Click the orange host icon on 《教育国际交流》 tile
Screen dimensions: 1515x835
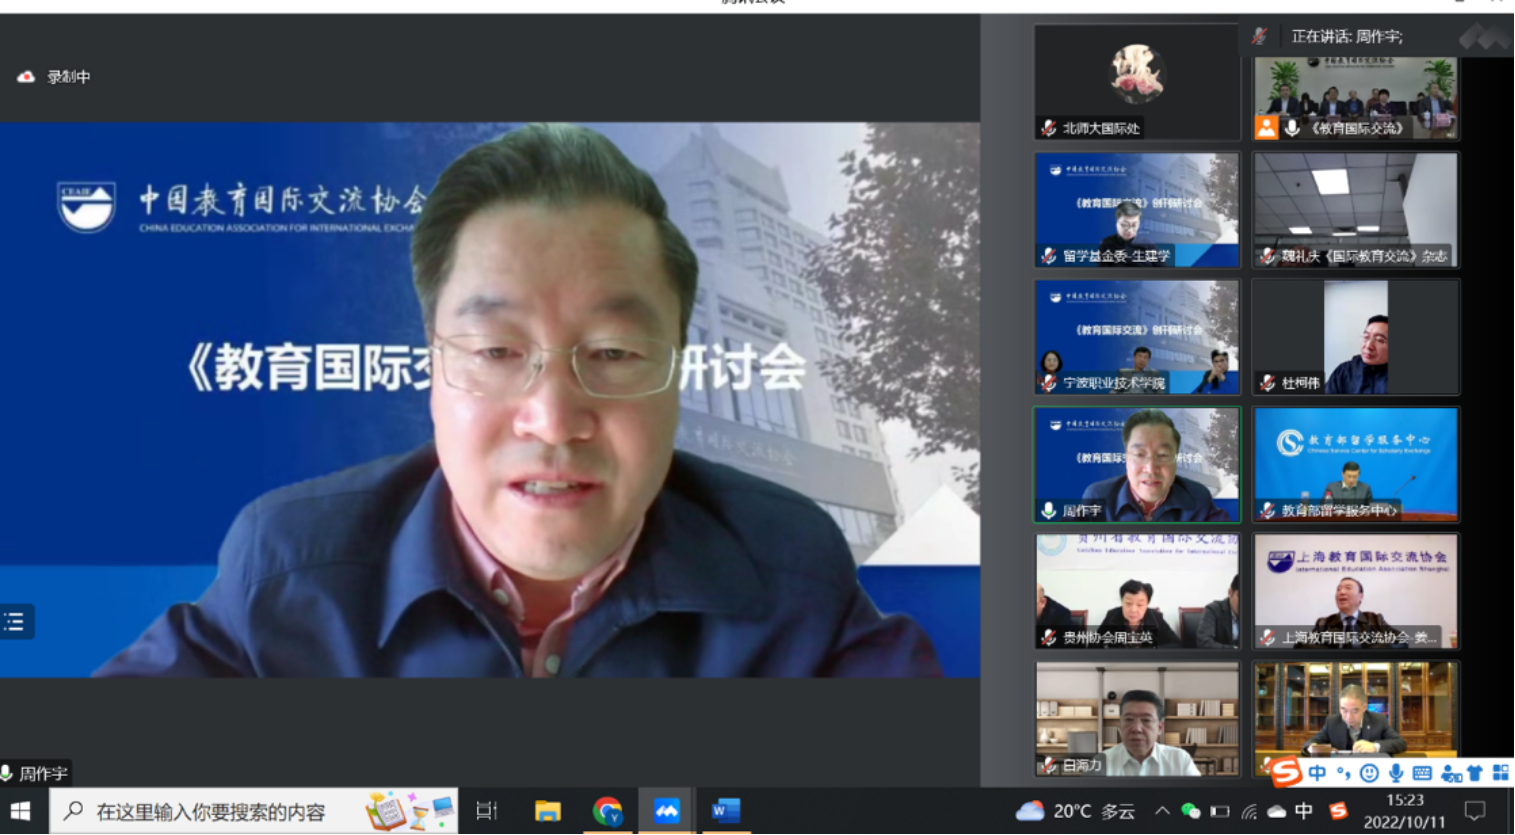(x=1266, y=127)
